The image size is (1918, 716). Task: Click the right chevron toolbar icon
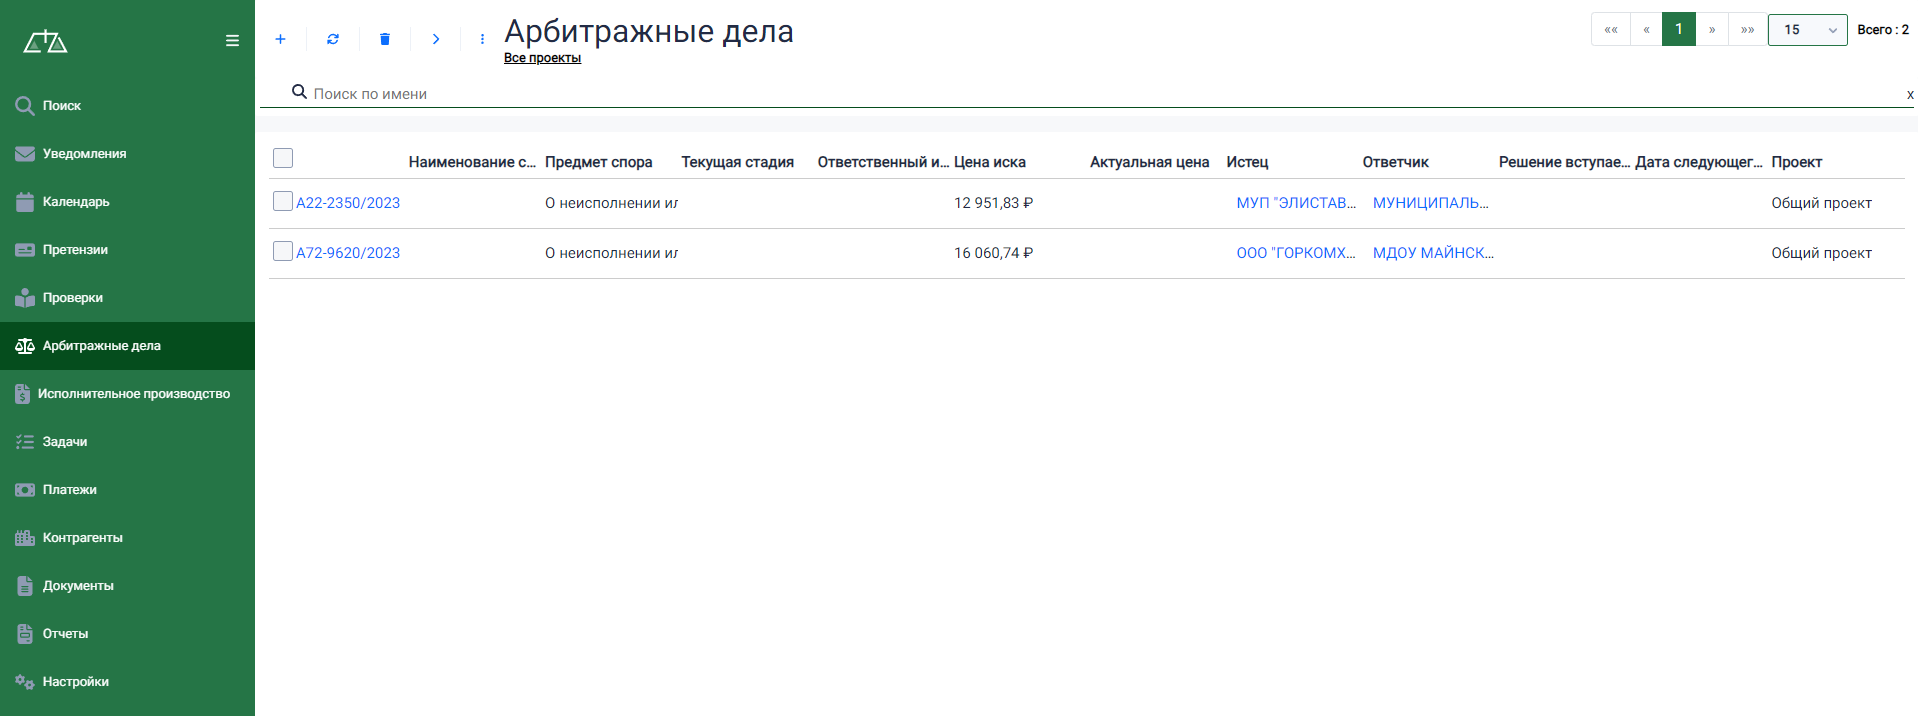click(436, 39)
